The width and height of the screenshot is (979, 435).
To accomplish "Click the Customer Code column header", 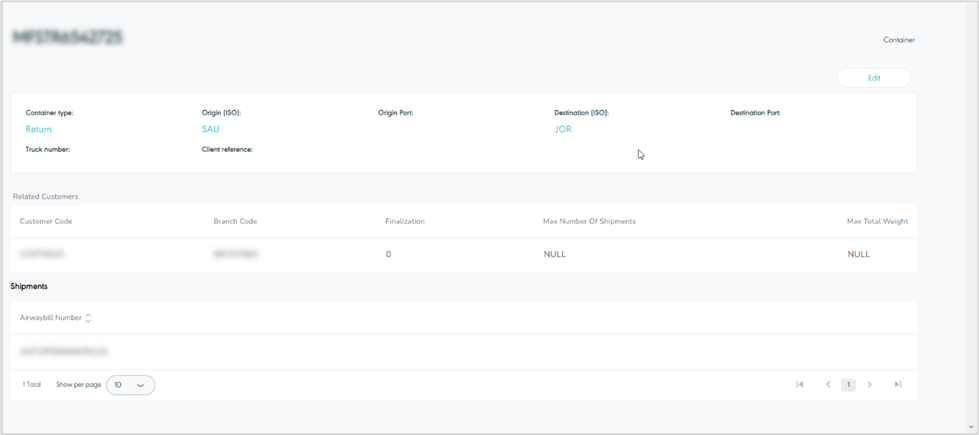I will click(46, 221).
